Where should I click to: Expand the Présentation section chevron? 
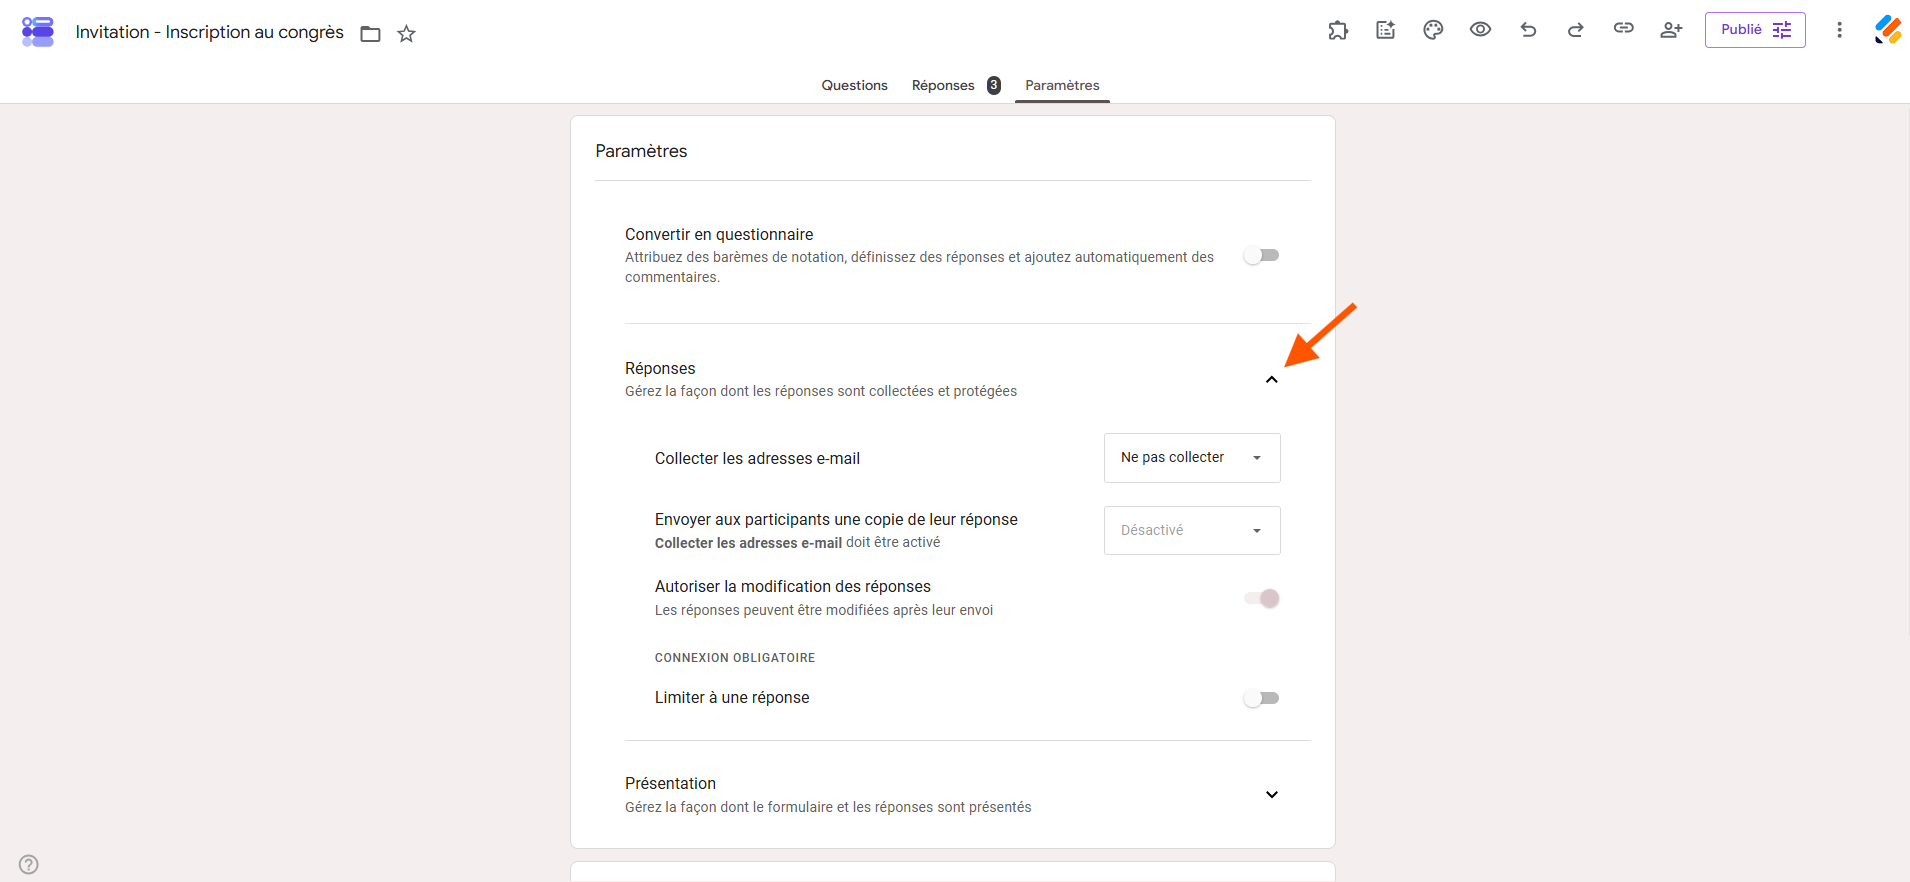pyautogui.click(x=1272, y=795)
